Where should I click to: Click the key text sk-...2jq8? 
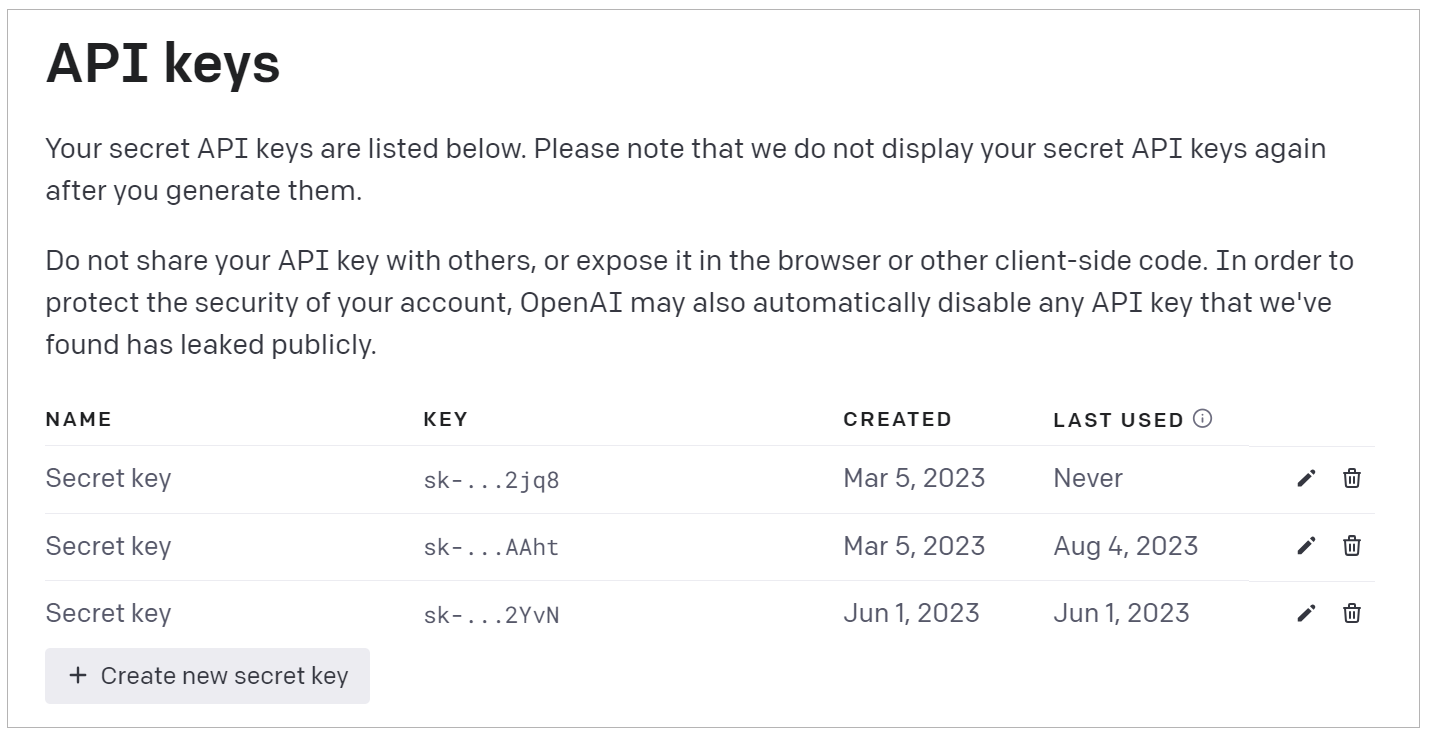click(x=491, y=480)
